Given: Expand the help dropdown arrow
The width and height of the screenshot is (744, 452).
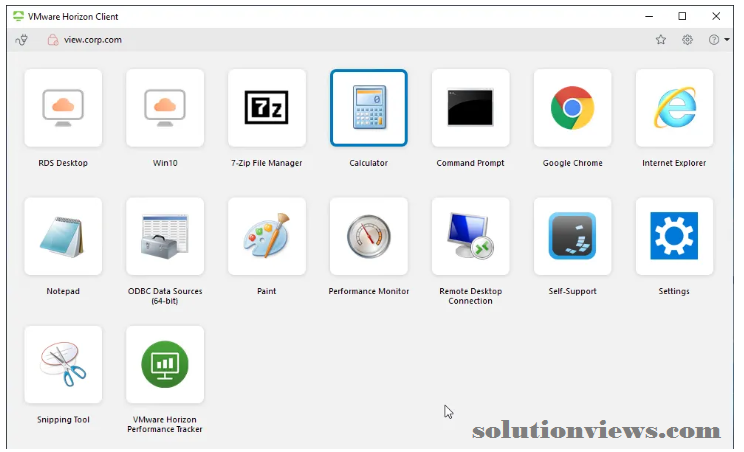Looking at the screenshot, I should click(727, 40).
